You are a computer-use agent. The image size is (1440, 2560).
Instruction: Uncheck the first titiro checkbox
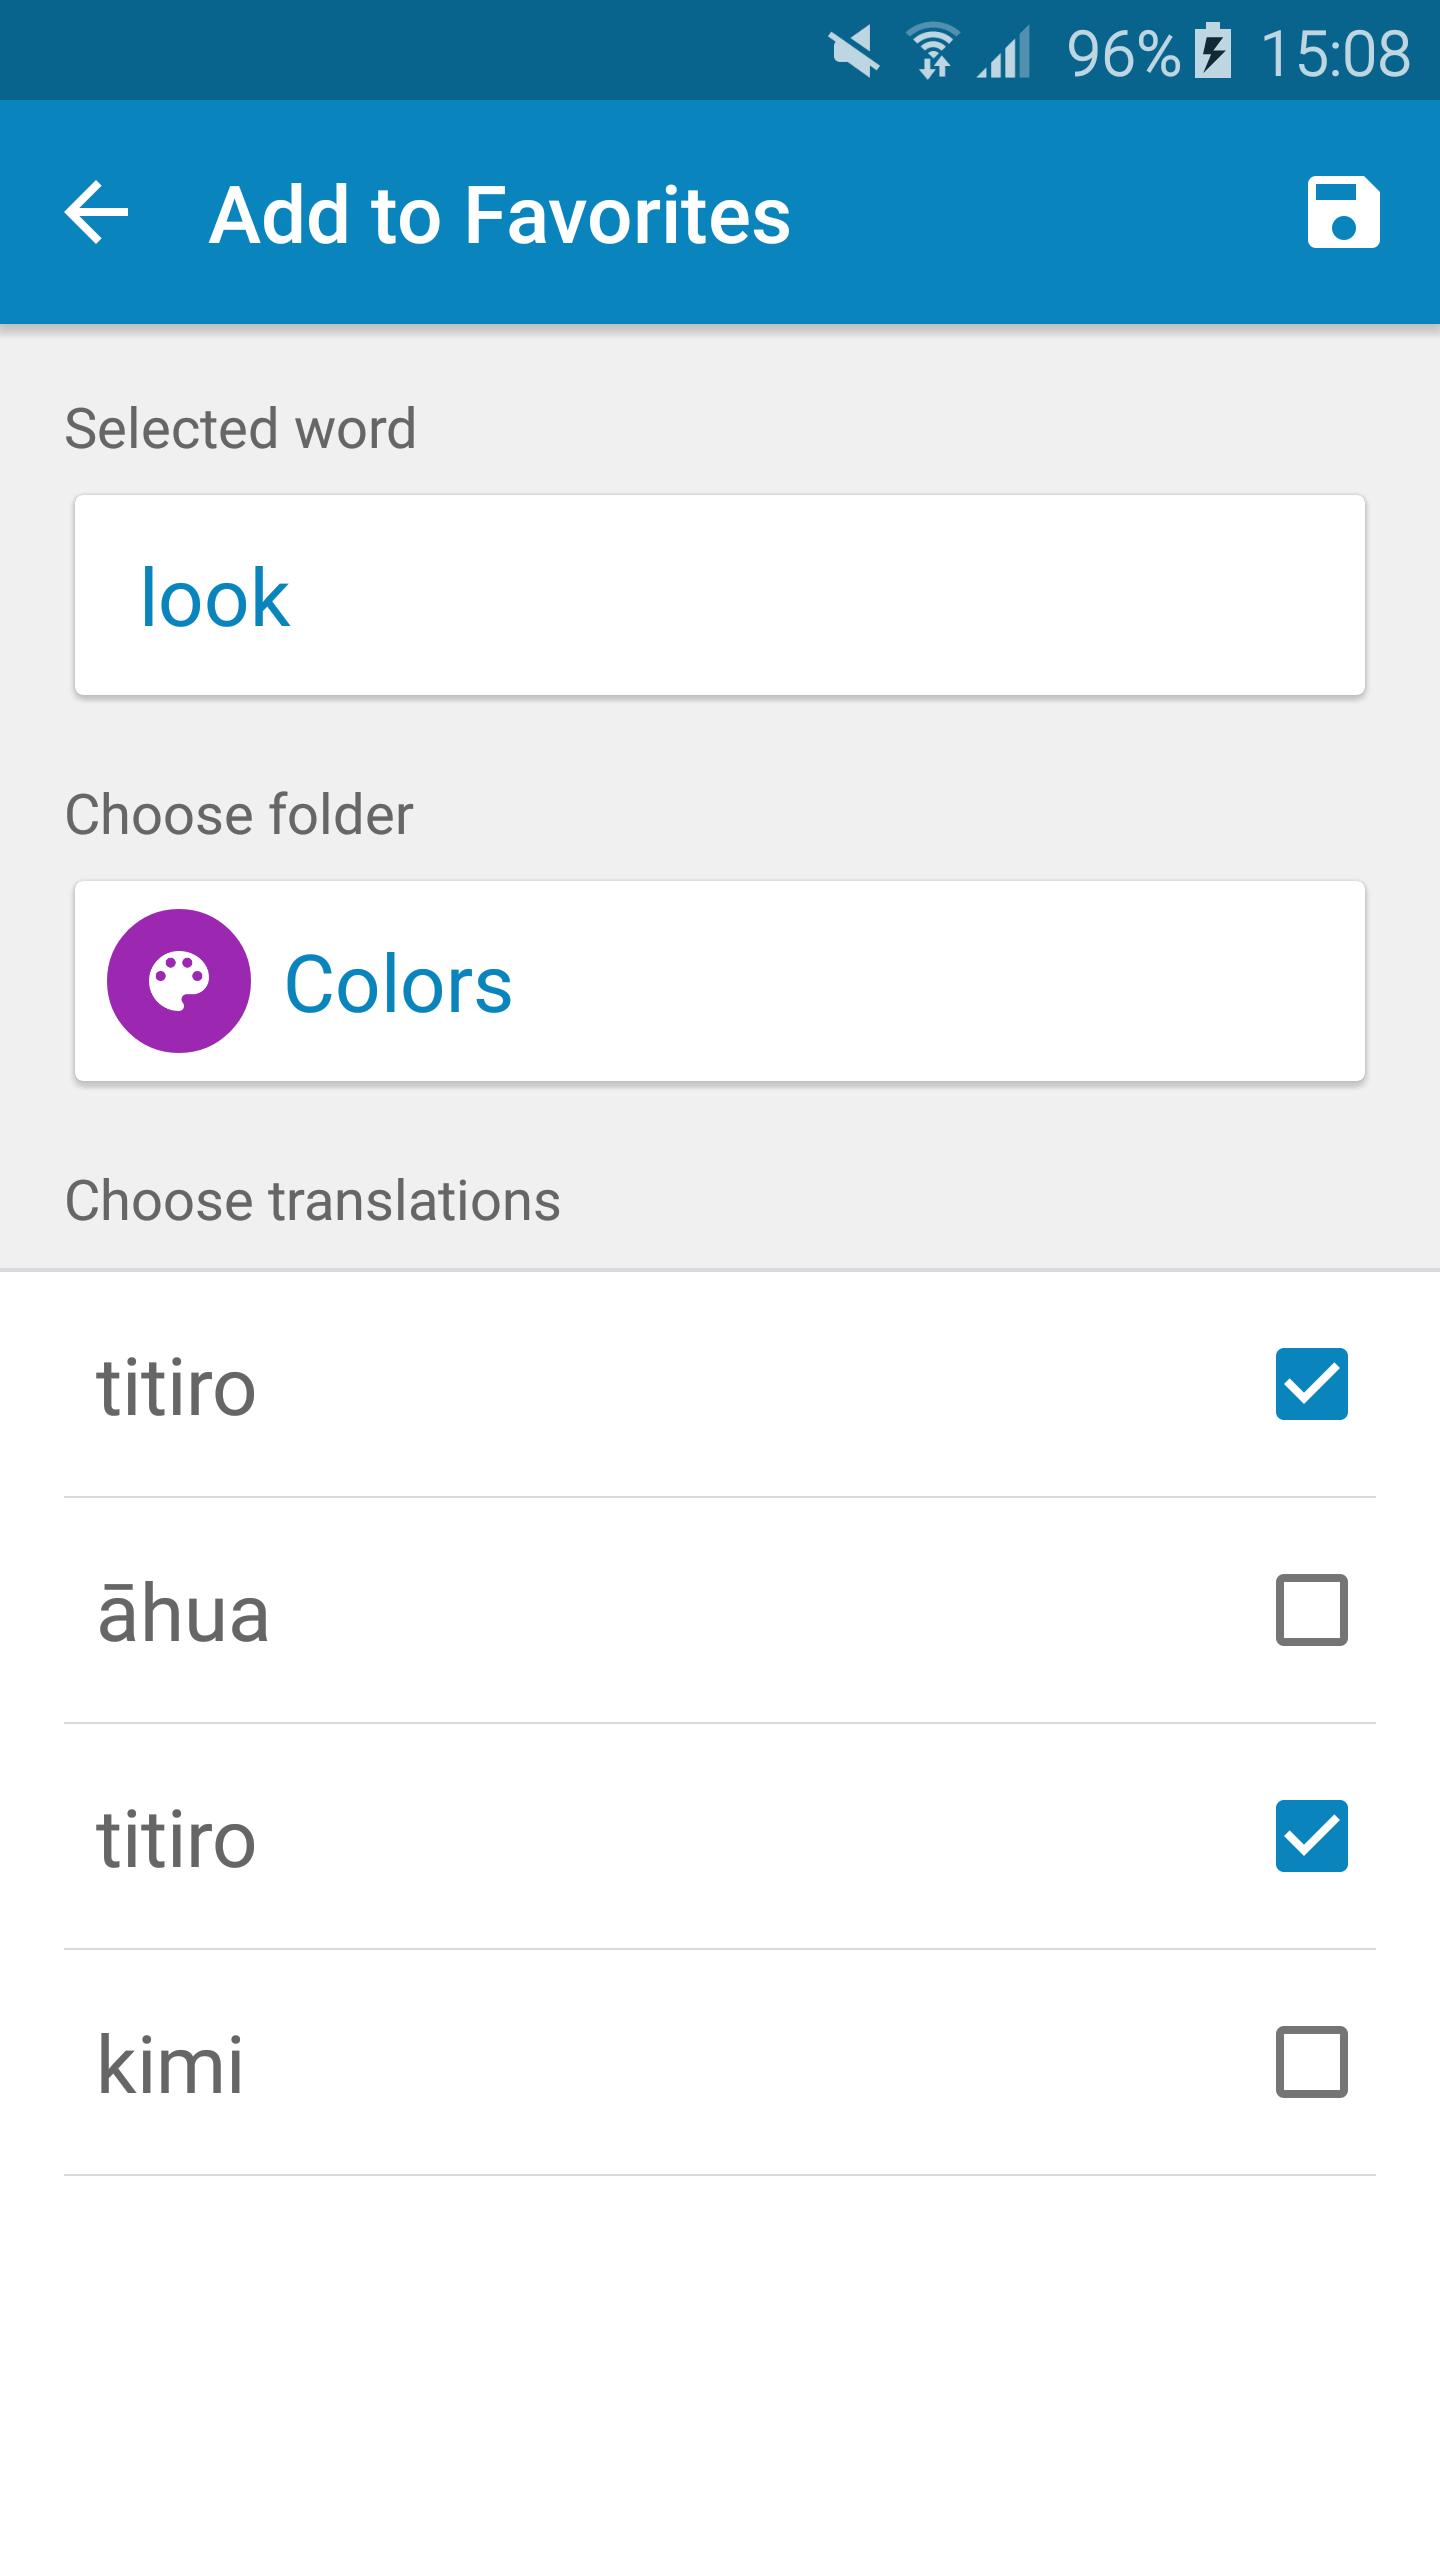(1311, 1384)
